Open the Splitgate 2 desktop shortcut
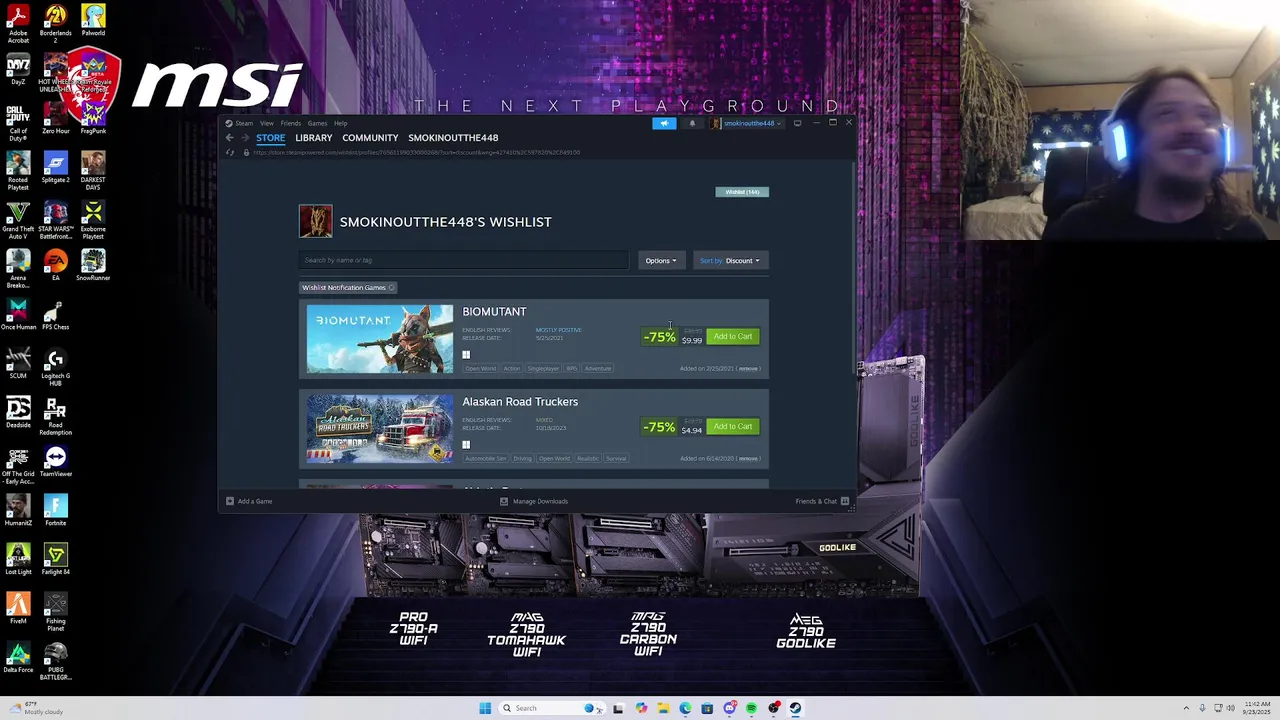This screenshot has height=720, width=1280. (x=55, y=167)
